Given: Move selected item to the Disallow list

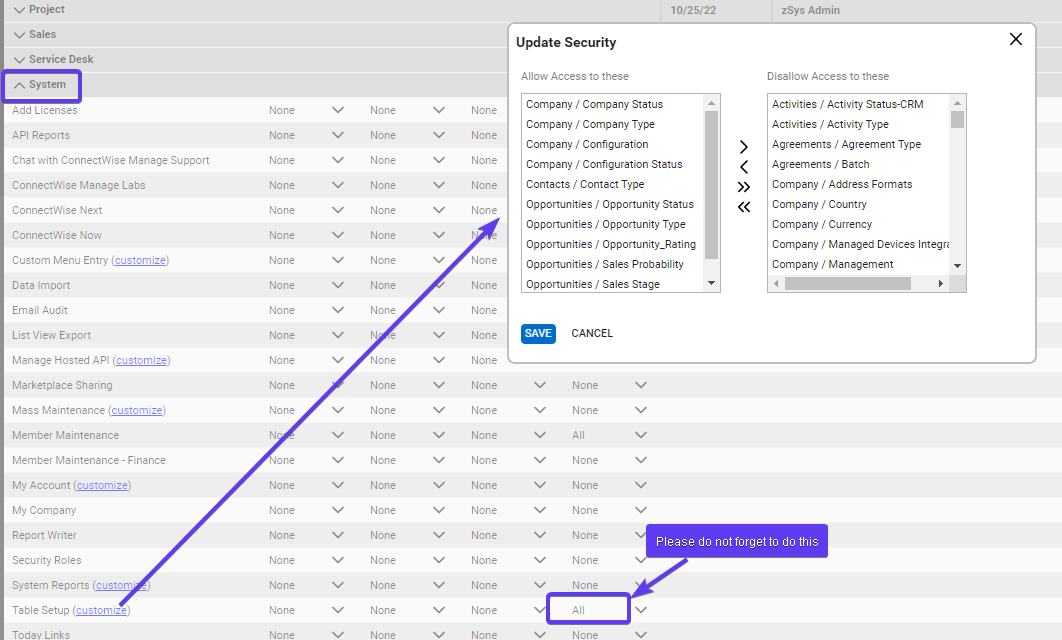Looking at the screenshot, I should point(743,146).
